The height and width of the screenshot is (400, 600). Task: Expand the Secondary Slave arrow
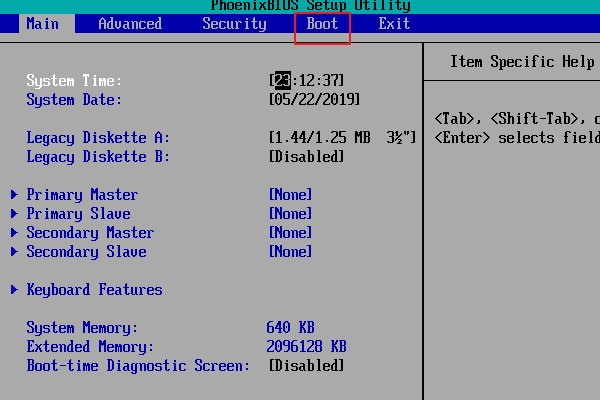[x=14, y=251]
